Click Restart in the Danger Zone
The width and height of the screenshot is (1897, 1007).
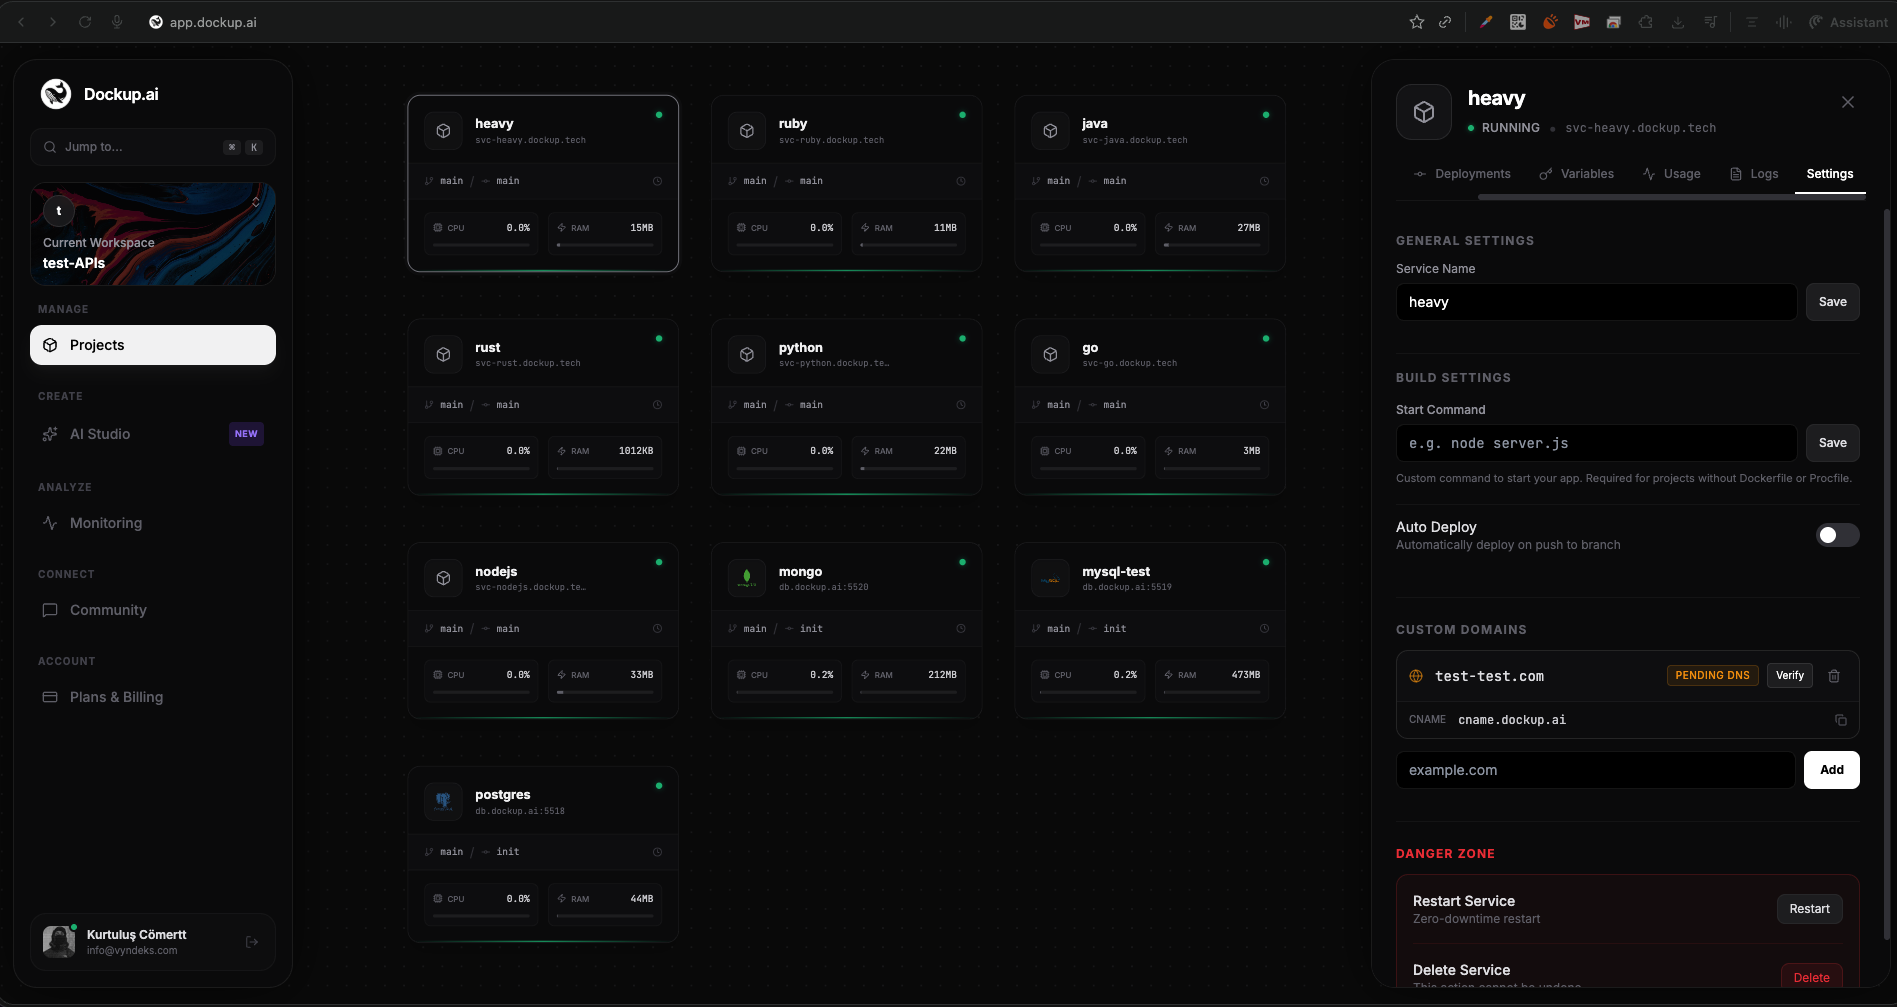pos(1809,908)
